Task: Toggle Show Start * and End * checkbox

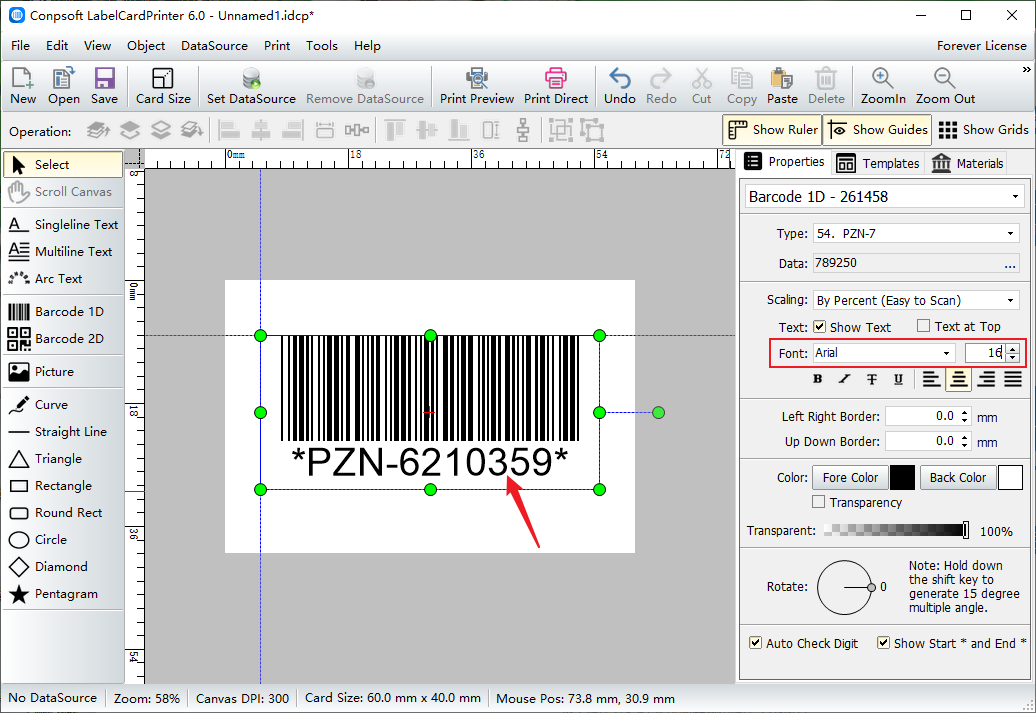Action: tap(883, 643)
